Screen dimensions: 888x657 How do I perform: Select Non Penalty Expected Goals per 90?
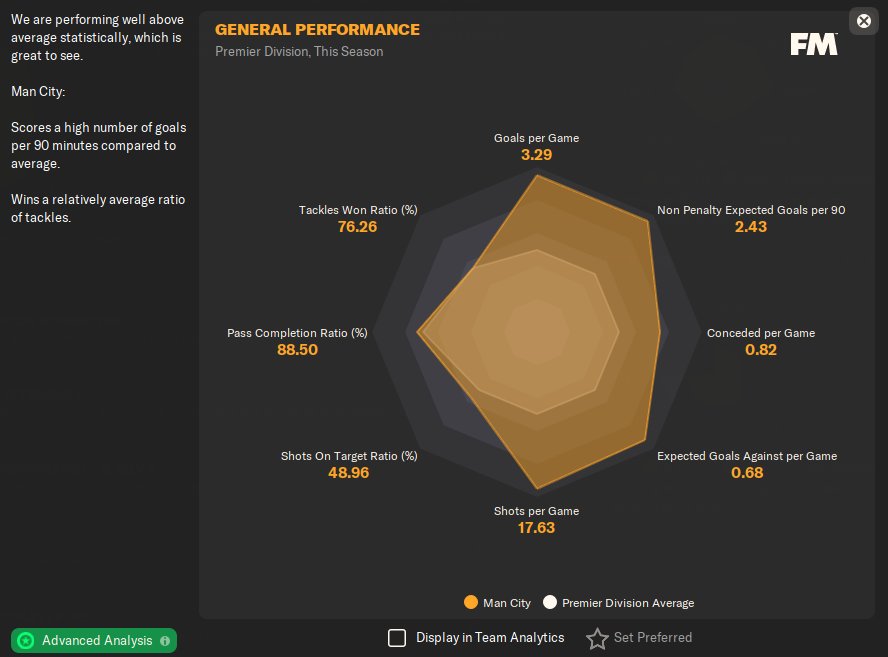pyautogui.click(x=750, y=210)
